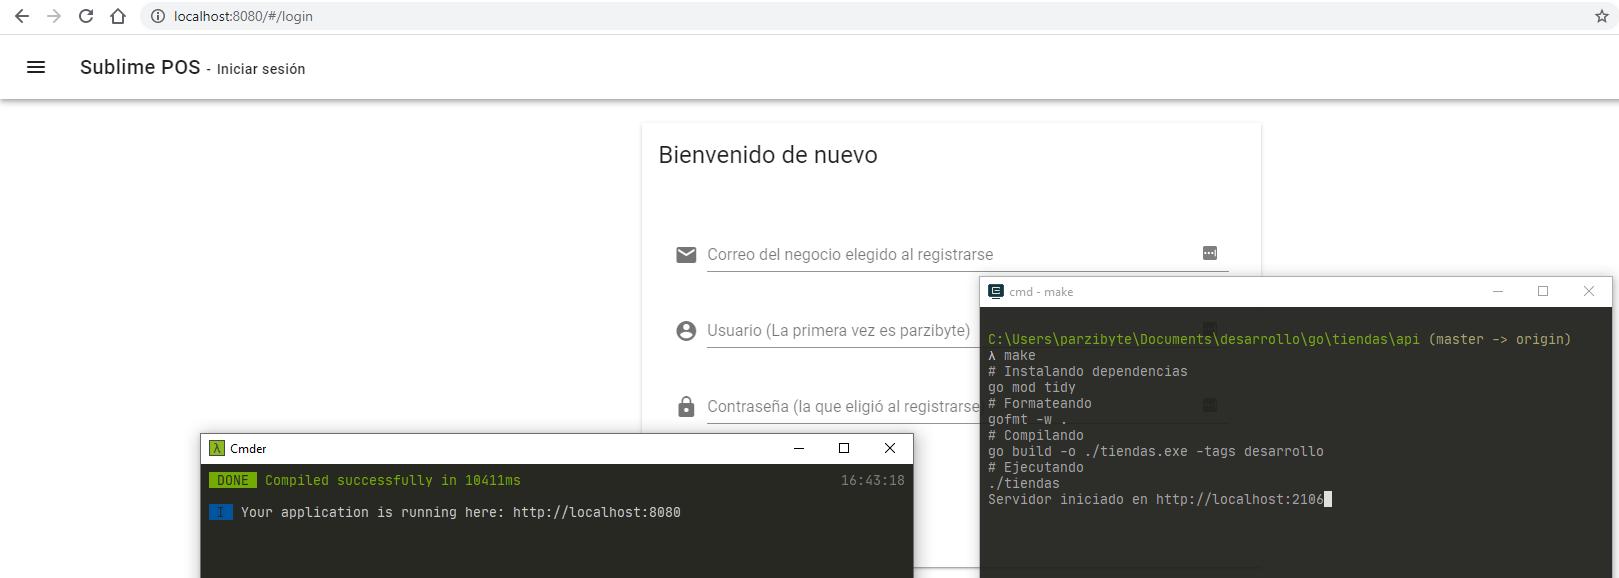Screen dimensions: 1619x578
Task: Click the browser back arrow
Action: (22, 16)
